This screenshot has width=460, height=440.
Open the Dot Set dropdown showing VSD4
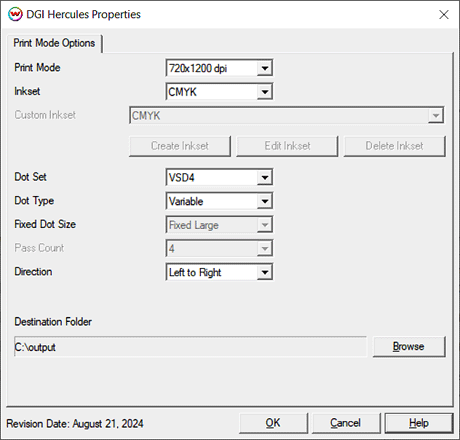219,177
